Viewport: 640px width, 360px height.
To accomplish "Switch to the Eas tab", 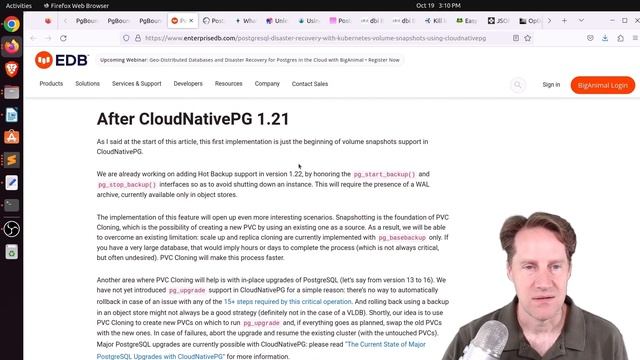I will point(467,20).
